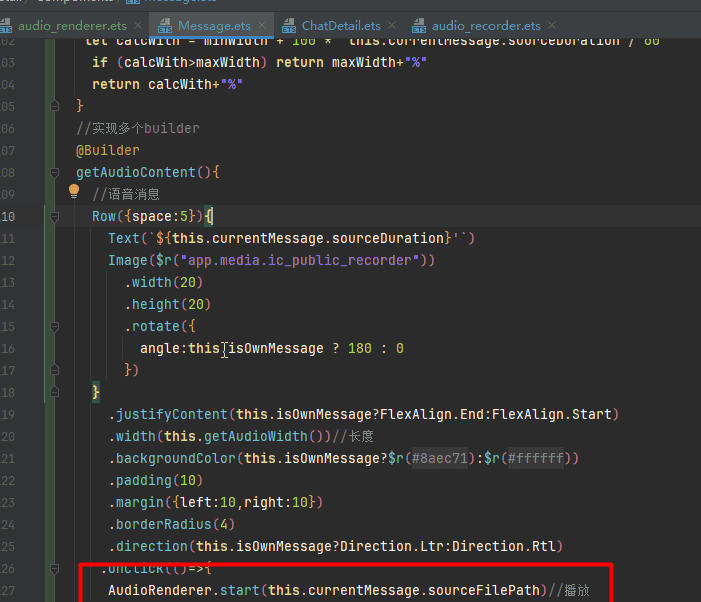The width and height of the screenshot is (701, 602).
Task: Click on return calcWith+"%" line
Action: [x=167, y=84]
